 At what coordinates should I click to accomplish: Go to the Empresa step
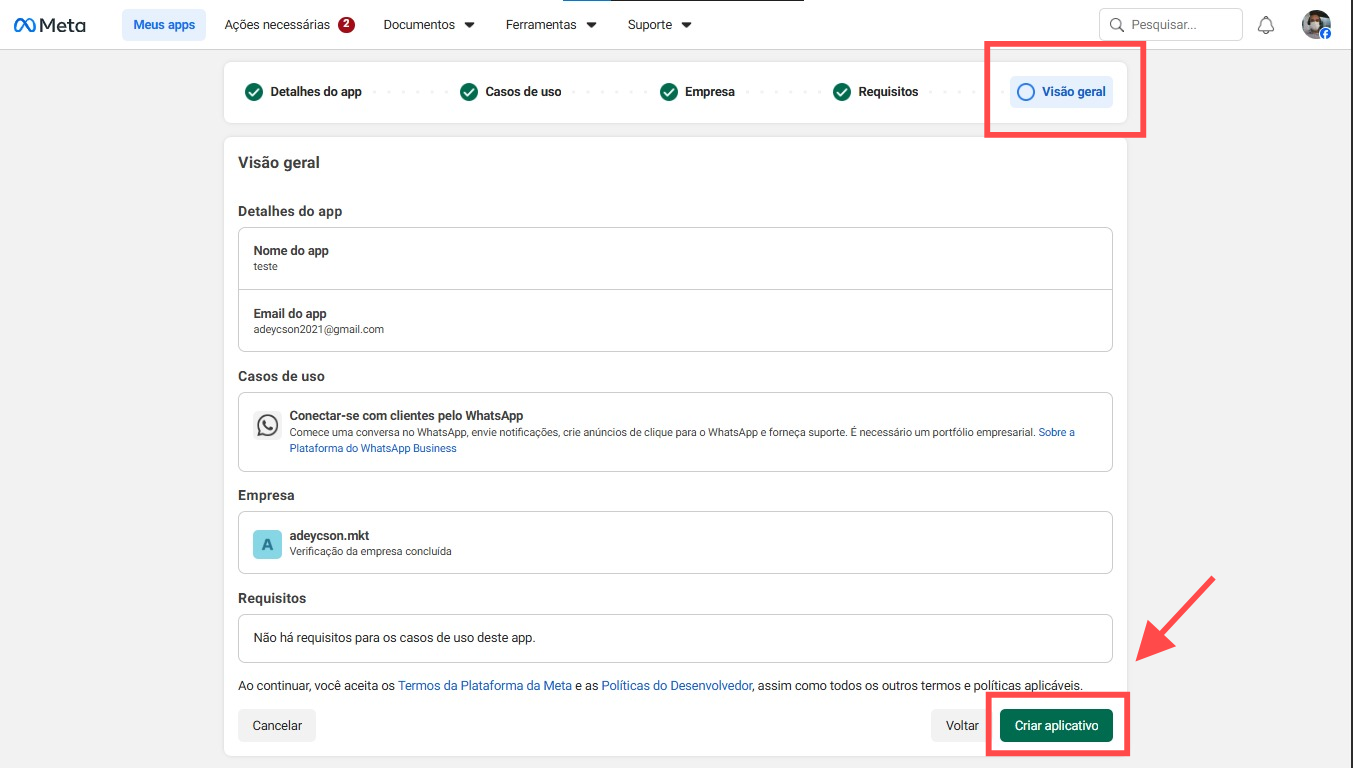coord(698,92)
